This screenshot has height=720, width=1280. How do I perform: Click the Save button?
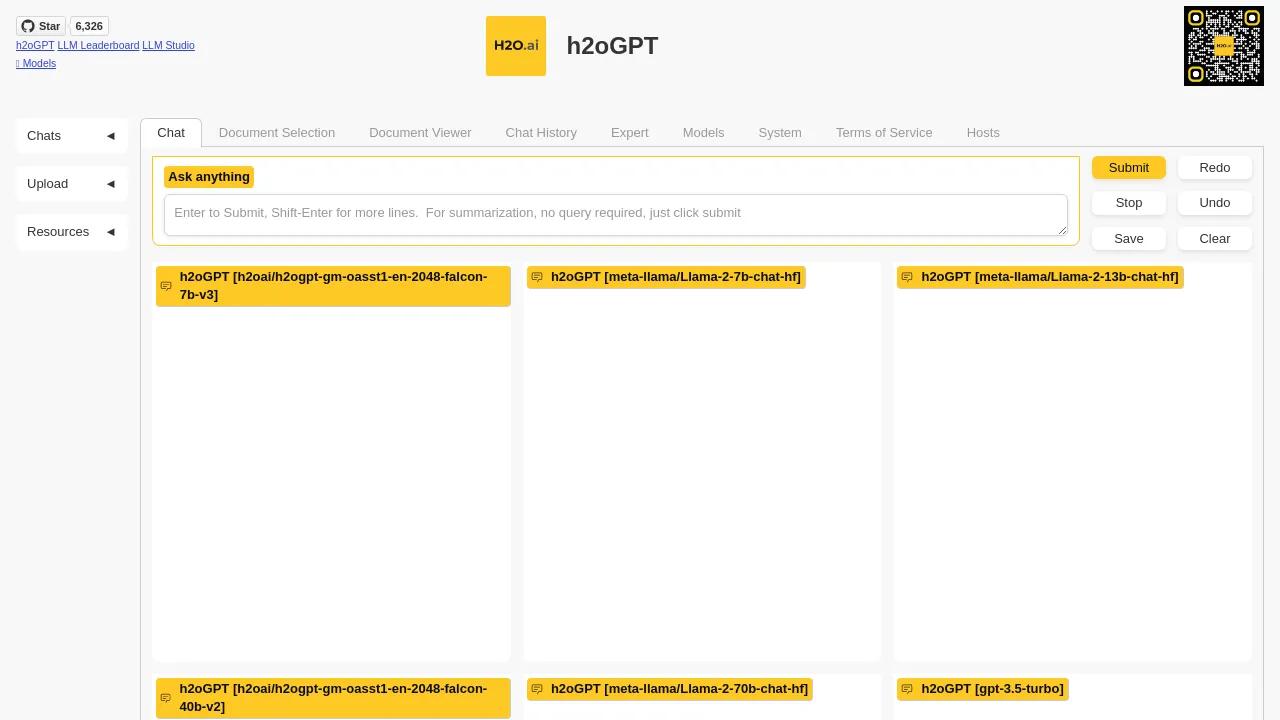click(x=1129, y=239)
